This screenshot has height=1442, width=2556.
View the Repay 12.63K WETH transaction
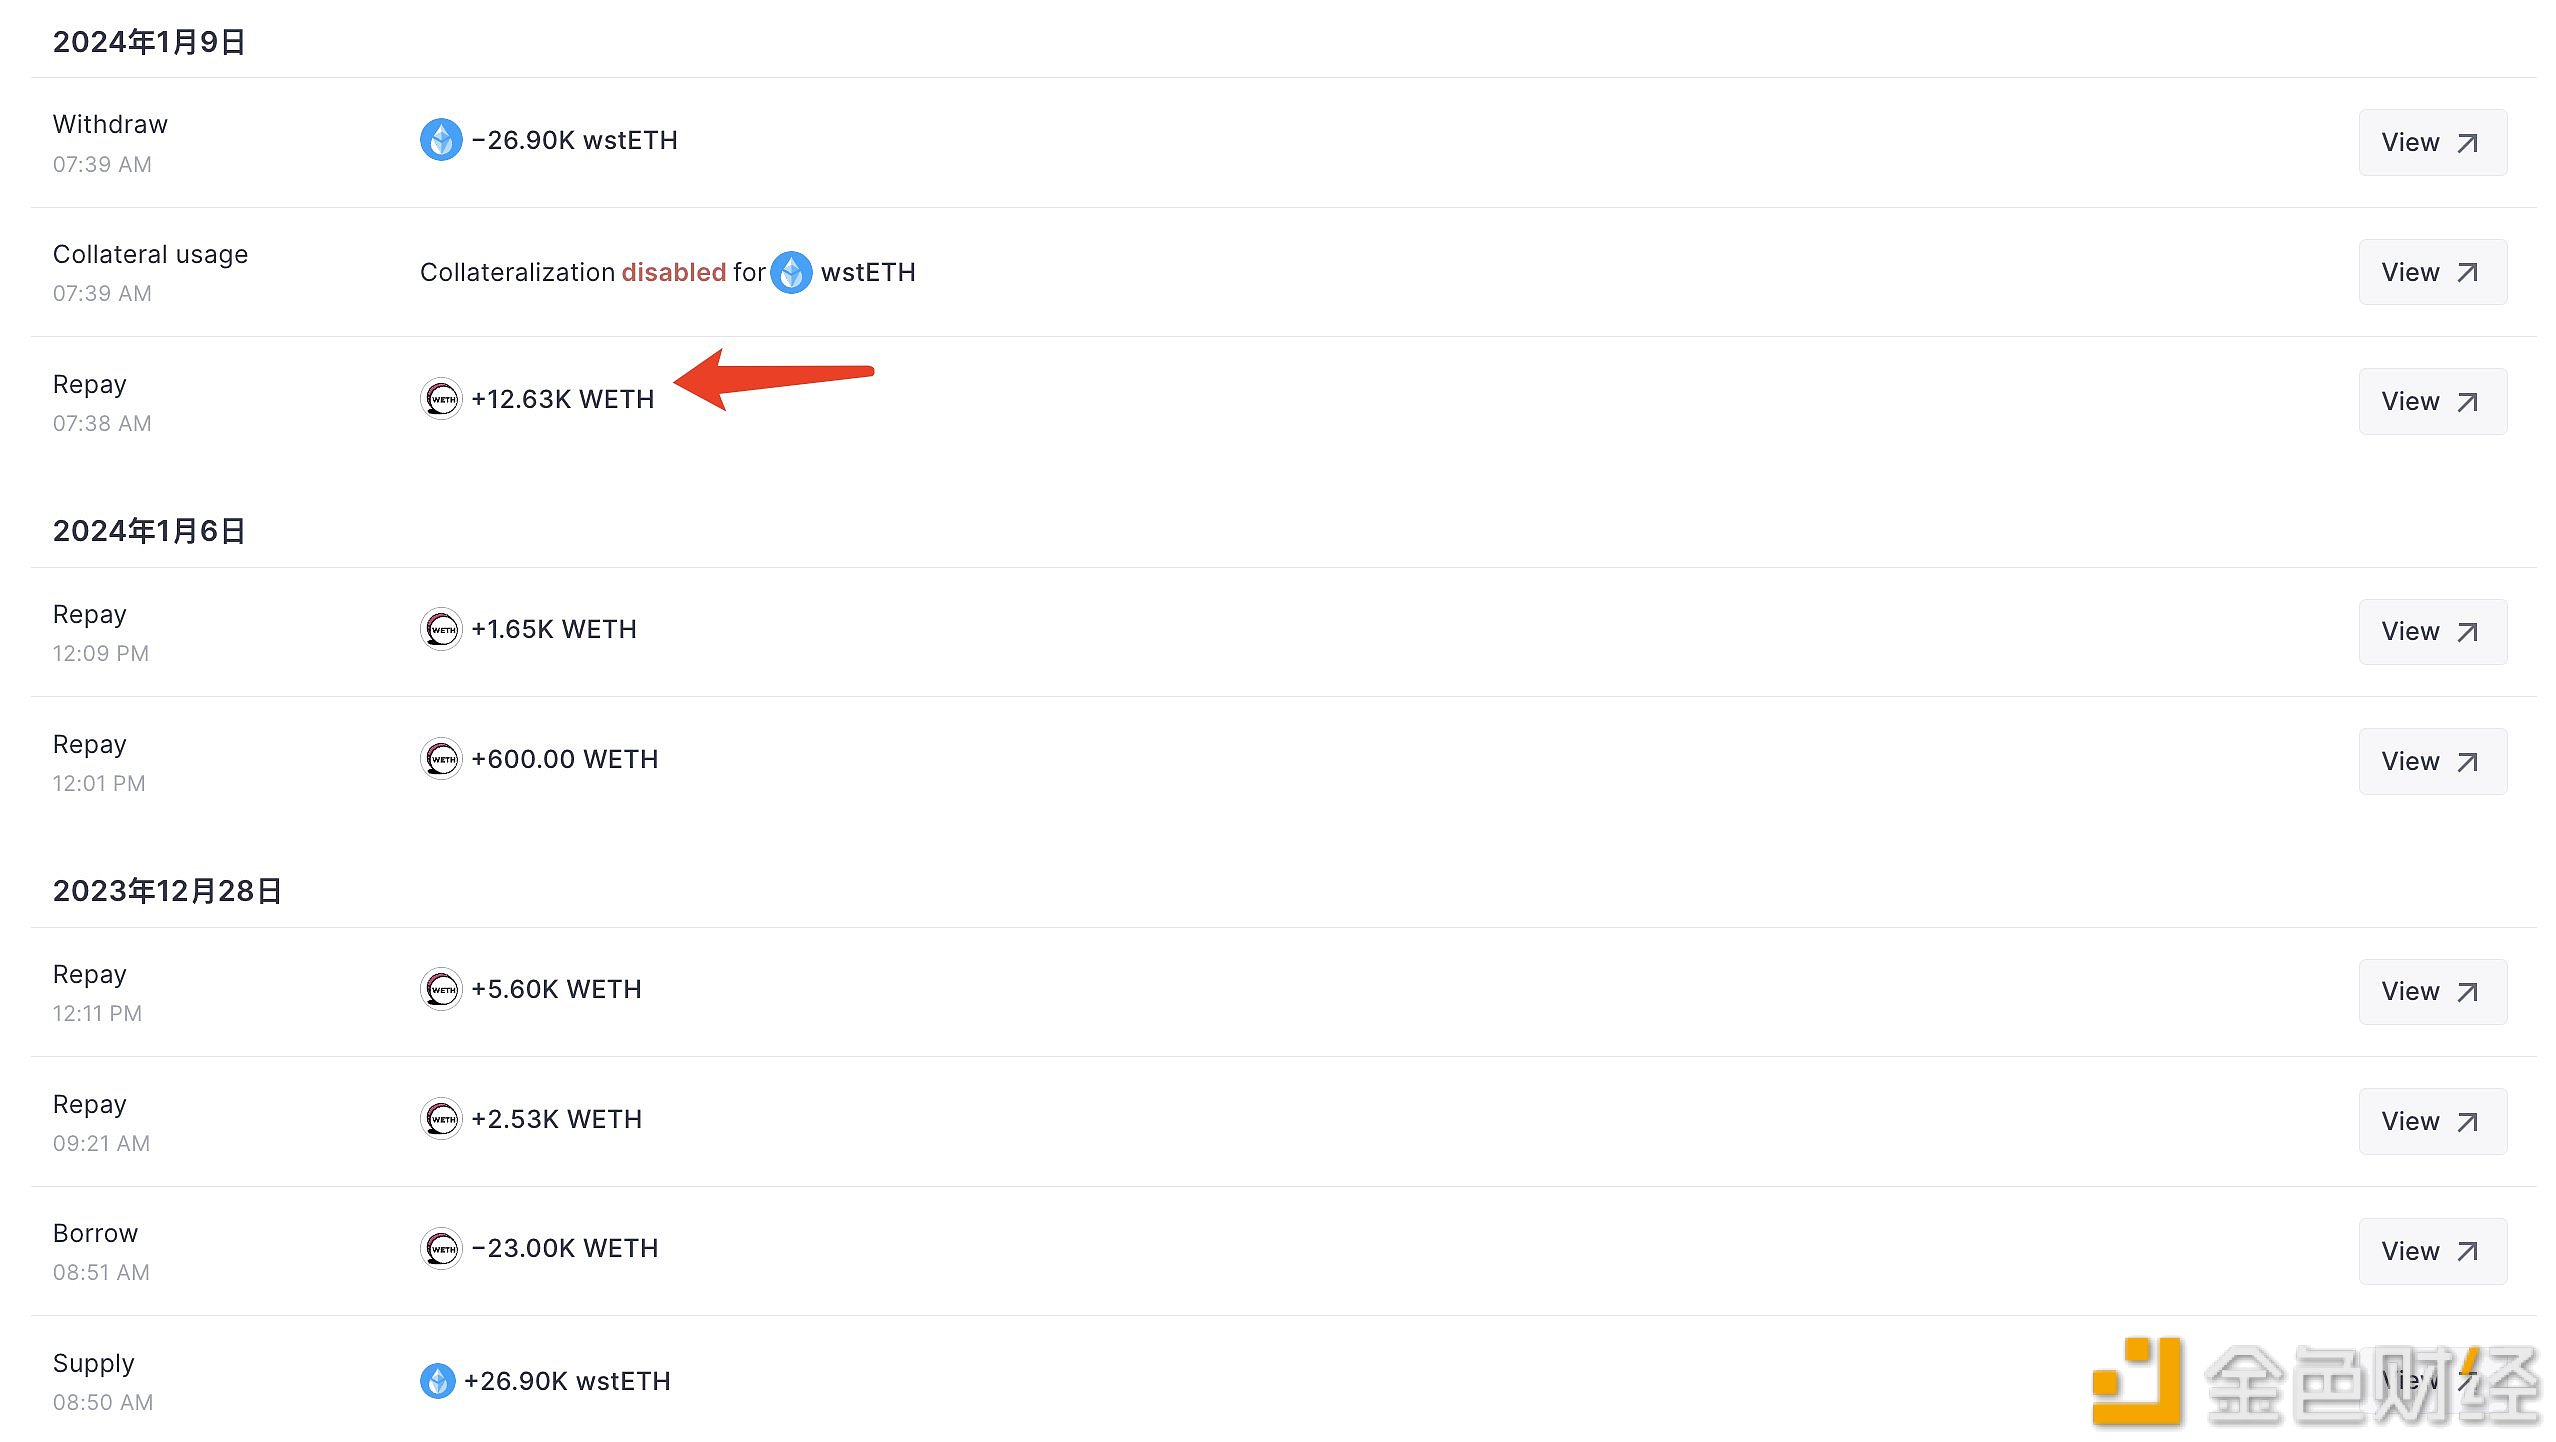pyautogui.click(x=2430, y=400)
